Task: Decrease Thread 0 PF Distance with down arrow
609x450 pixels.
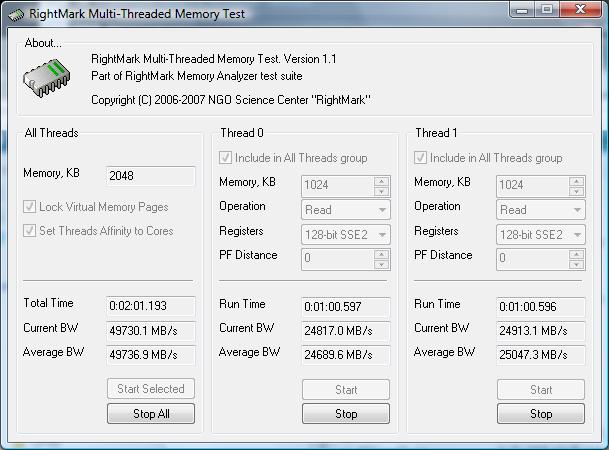Action: click(x=381, y=264)
